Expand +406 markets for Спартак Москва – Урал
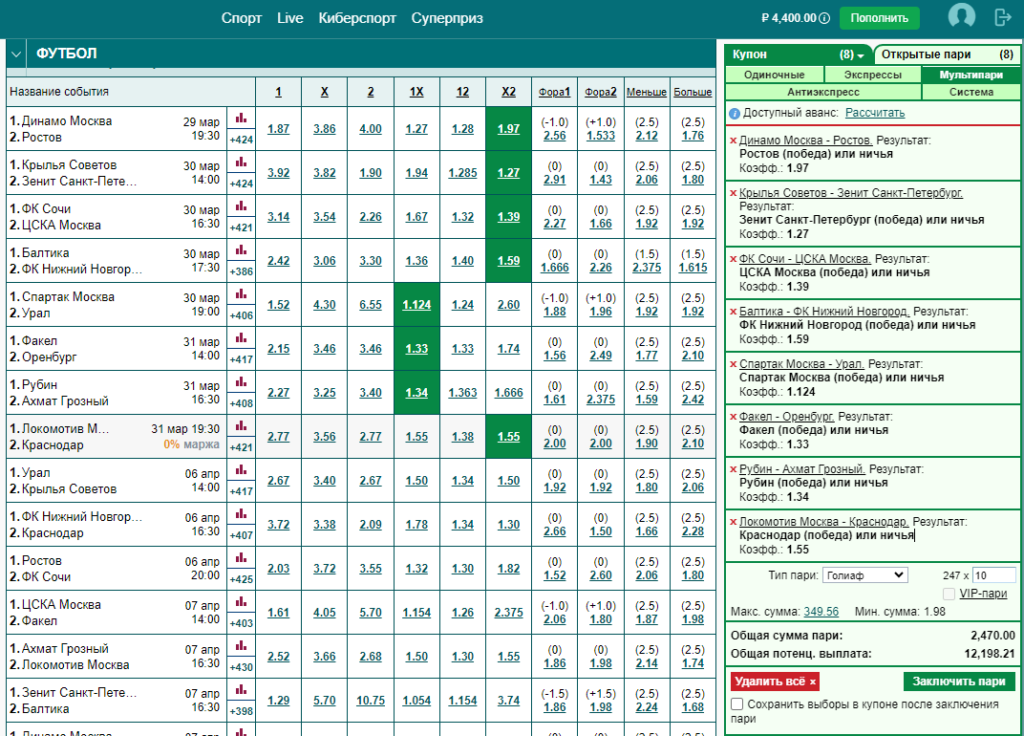Image resolution: width=1024 pixels, height=736 pixels. (x=241, y=315)
